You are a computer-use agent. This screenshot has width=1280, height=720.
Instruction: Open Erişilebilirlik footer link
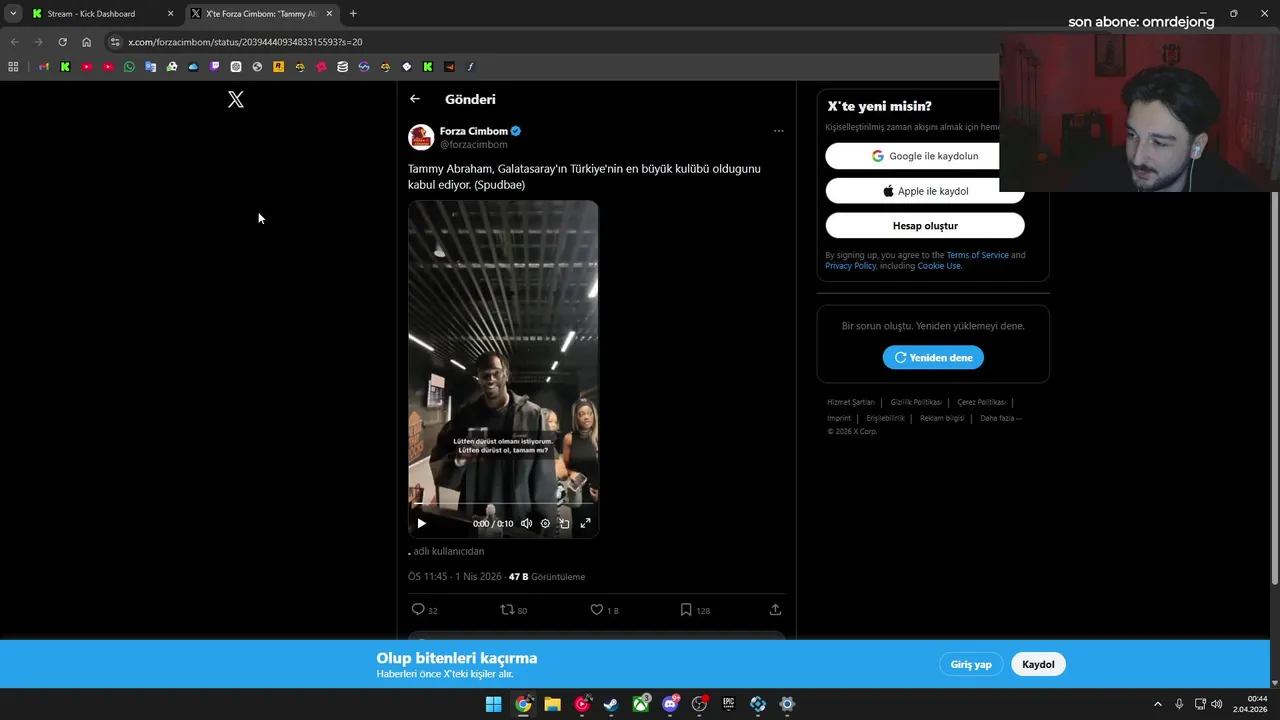[885, 418]
